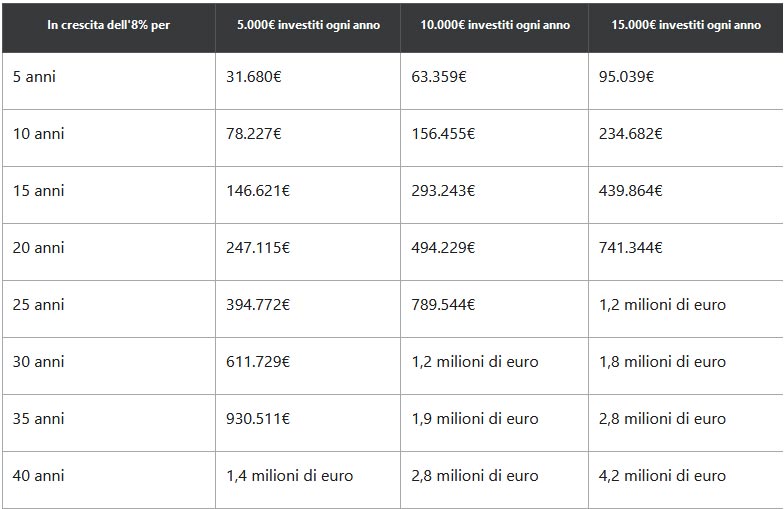The image size is (784, 509).
Task: Select the "4,2 milioni di euro" cell
Action: point(662,475)
